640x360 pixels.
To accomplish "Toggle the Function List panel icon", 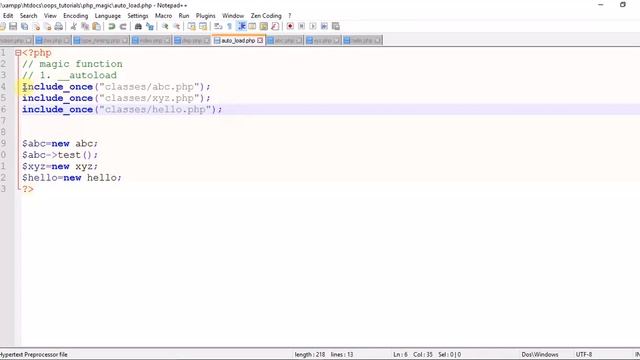I will [275, 27].
